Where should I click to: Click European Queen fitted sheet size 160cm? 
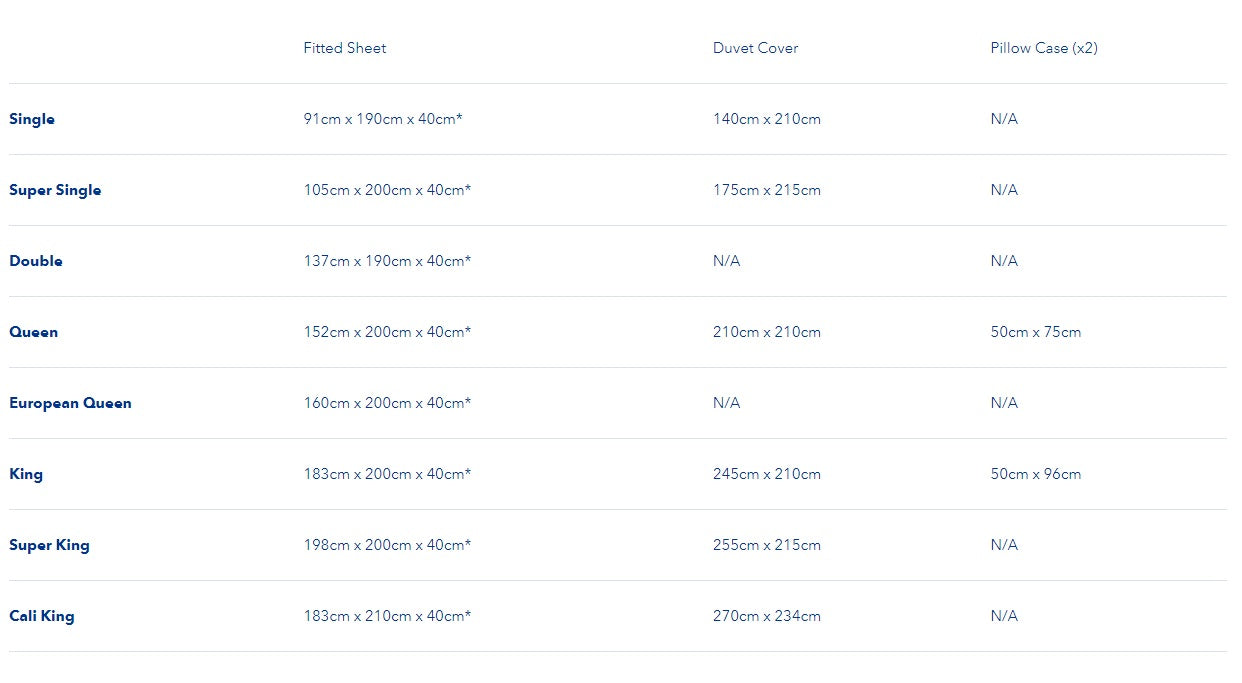pyautogui.click(x=387, y=403)
